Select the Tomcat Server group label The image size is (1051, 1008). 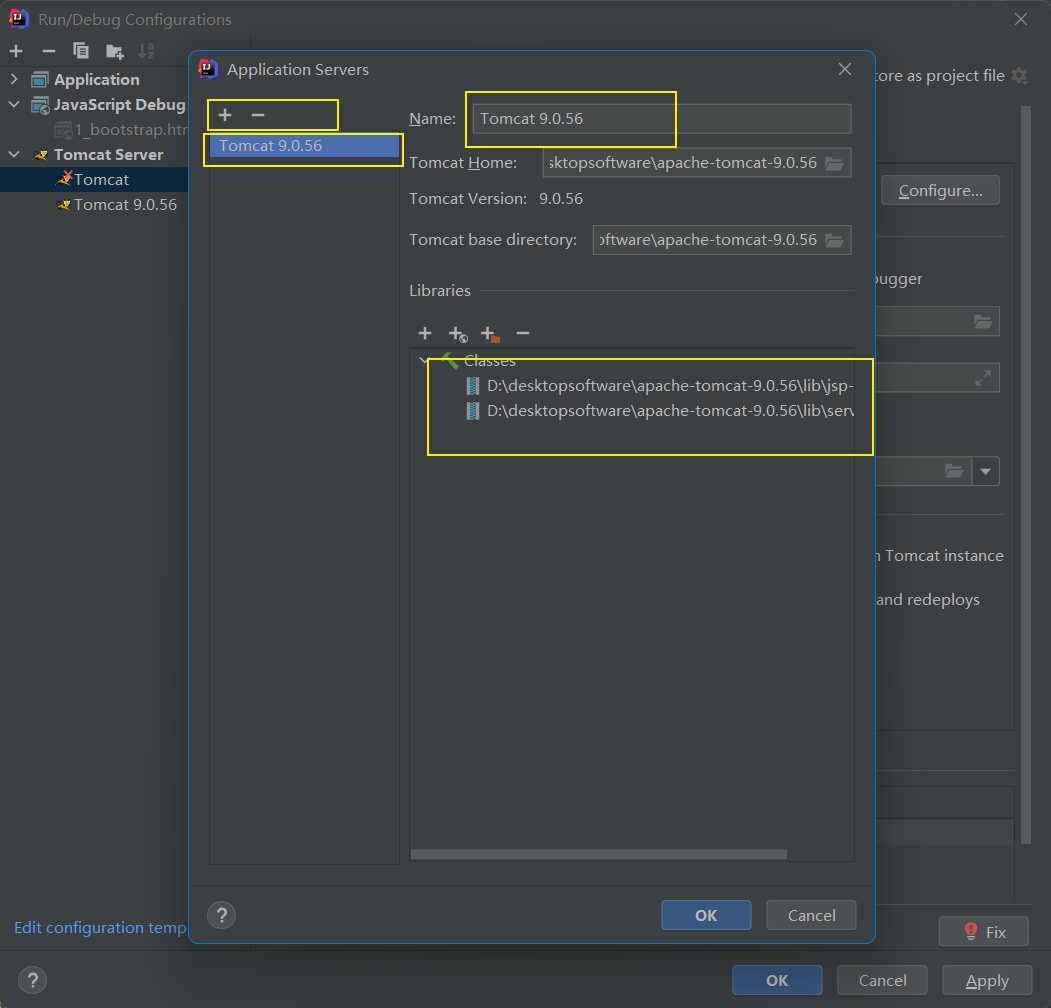pyautogui.click(x=108, y=154)
